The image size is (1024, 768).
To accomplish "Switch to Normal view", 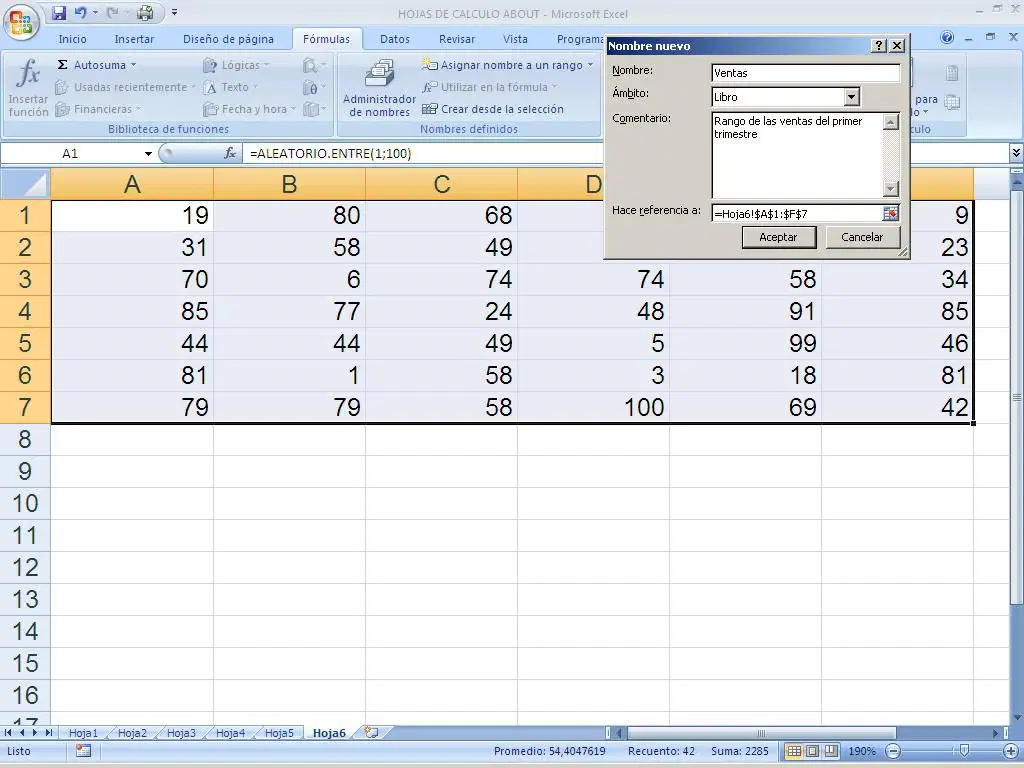I will [x=793, y=751].
